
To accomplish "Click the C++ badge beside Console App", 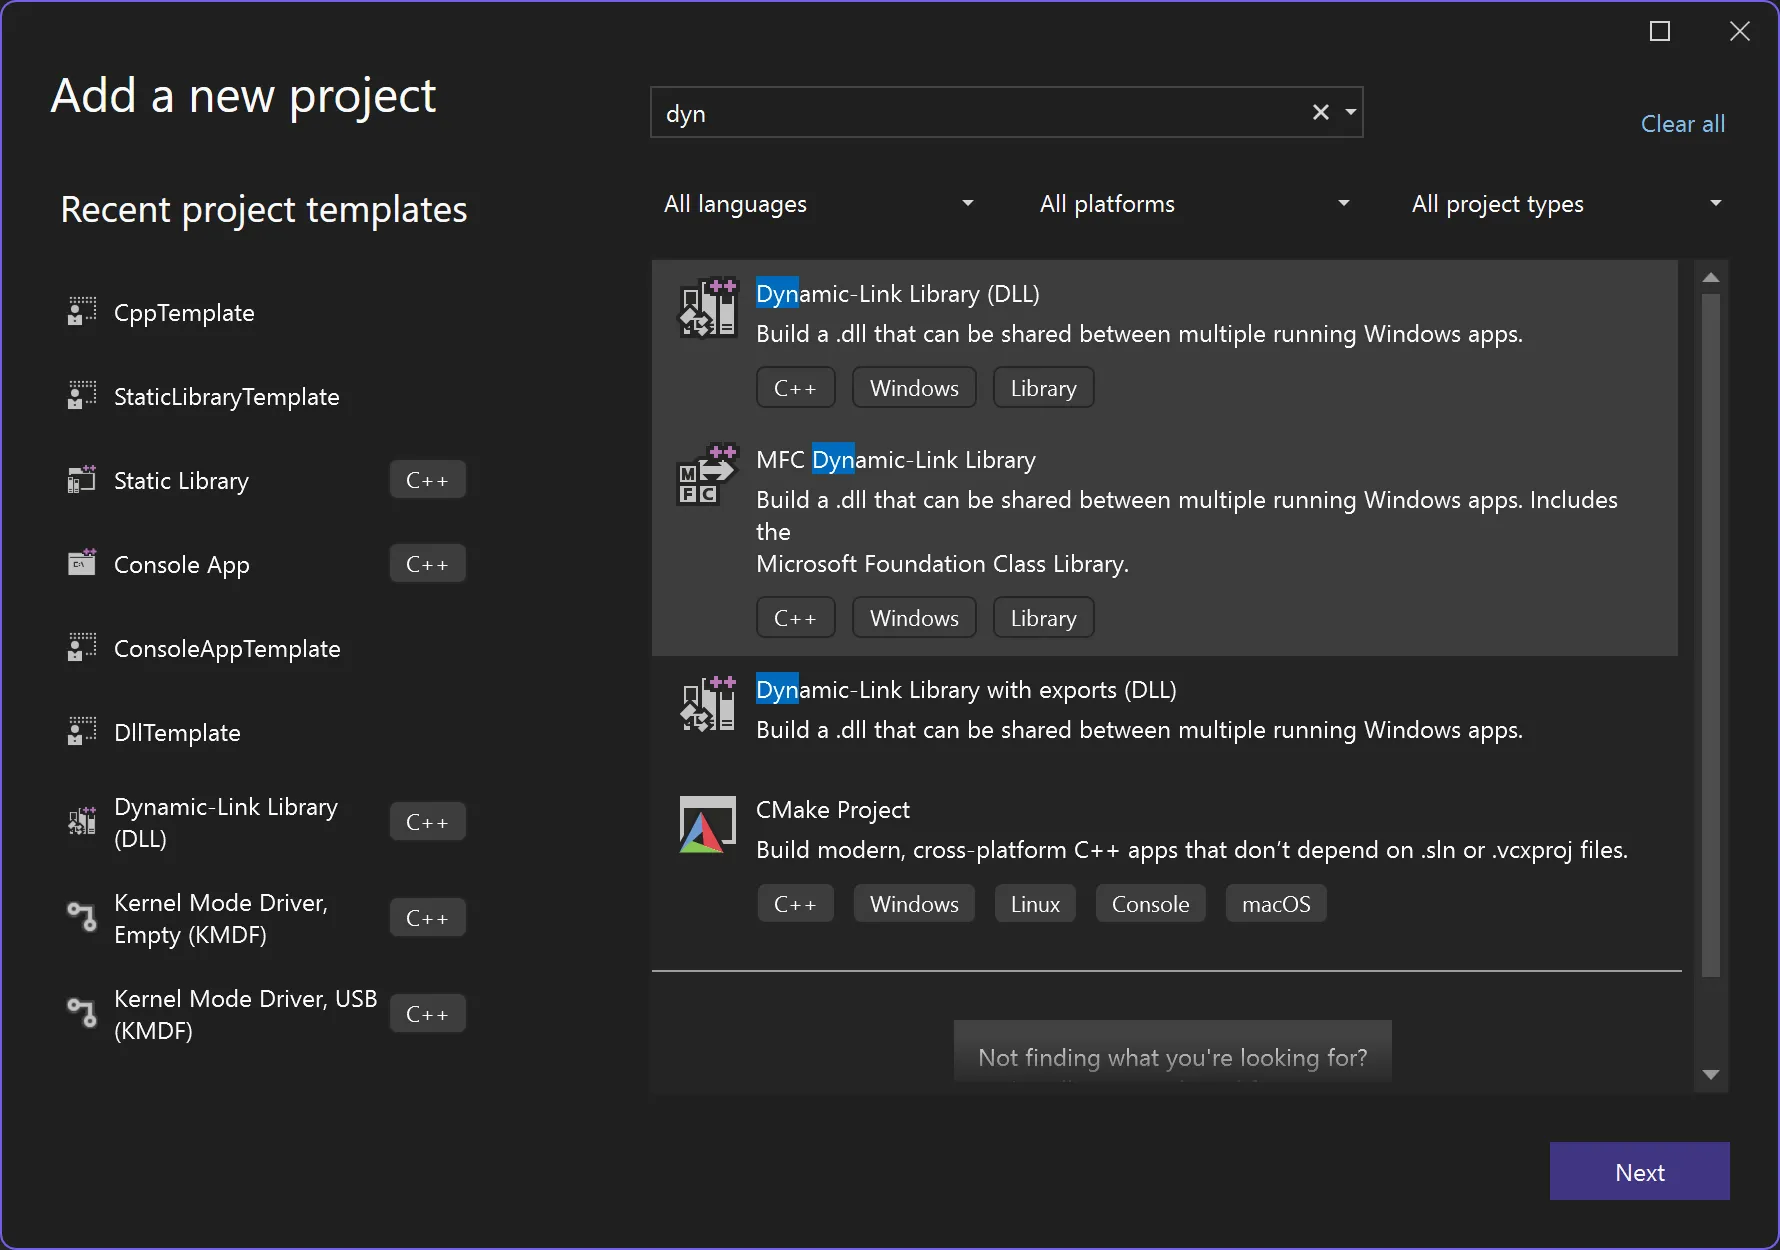I will (427, 564).
